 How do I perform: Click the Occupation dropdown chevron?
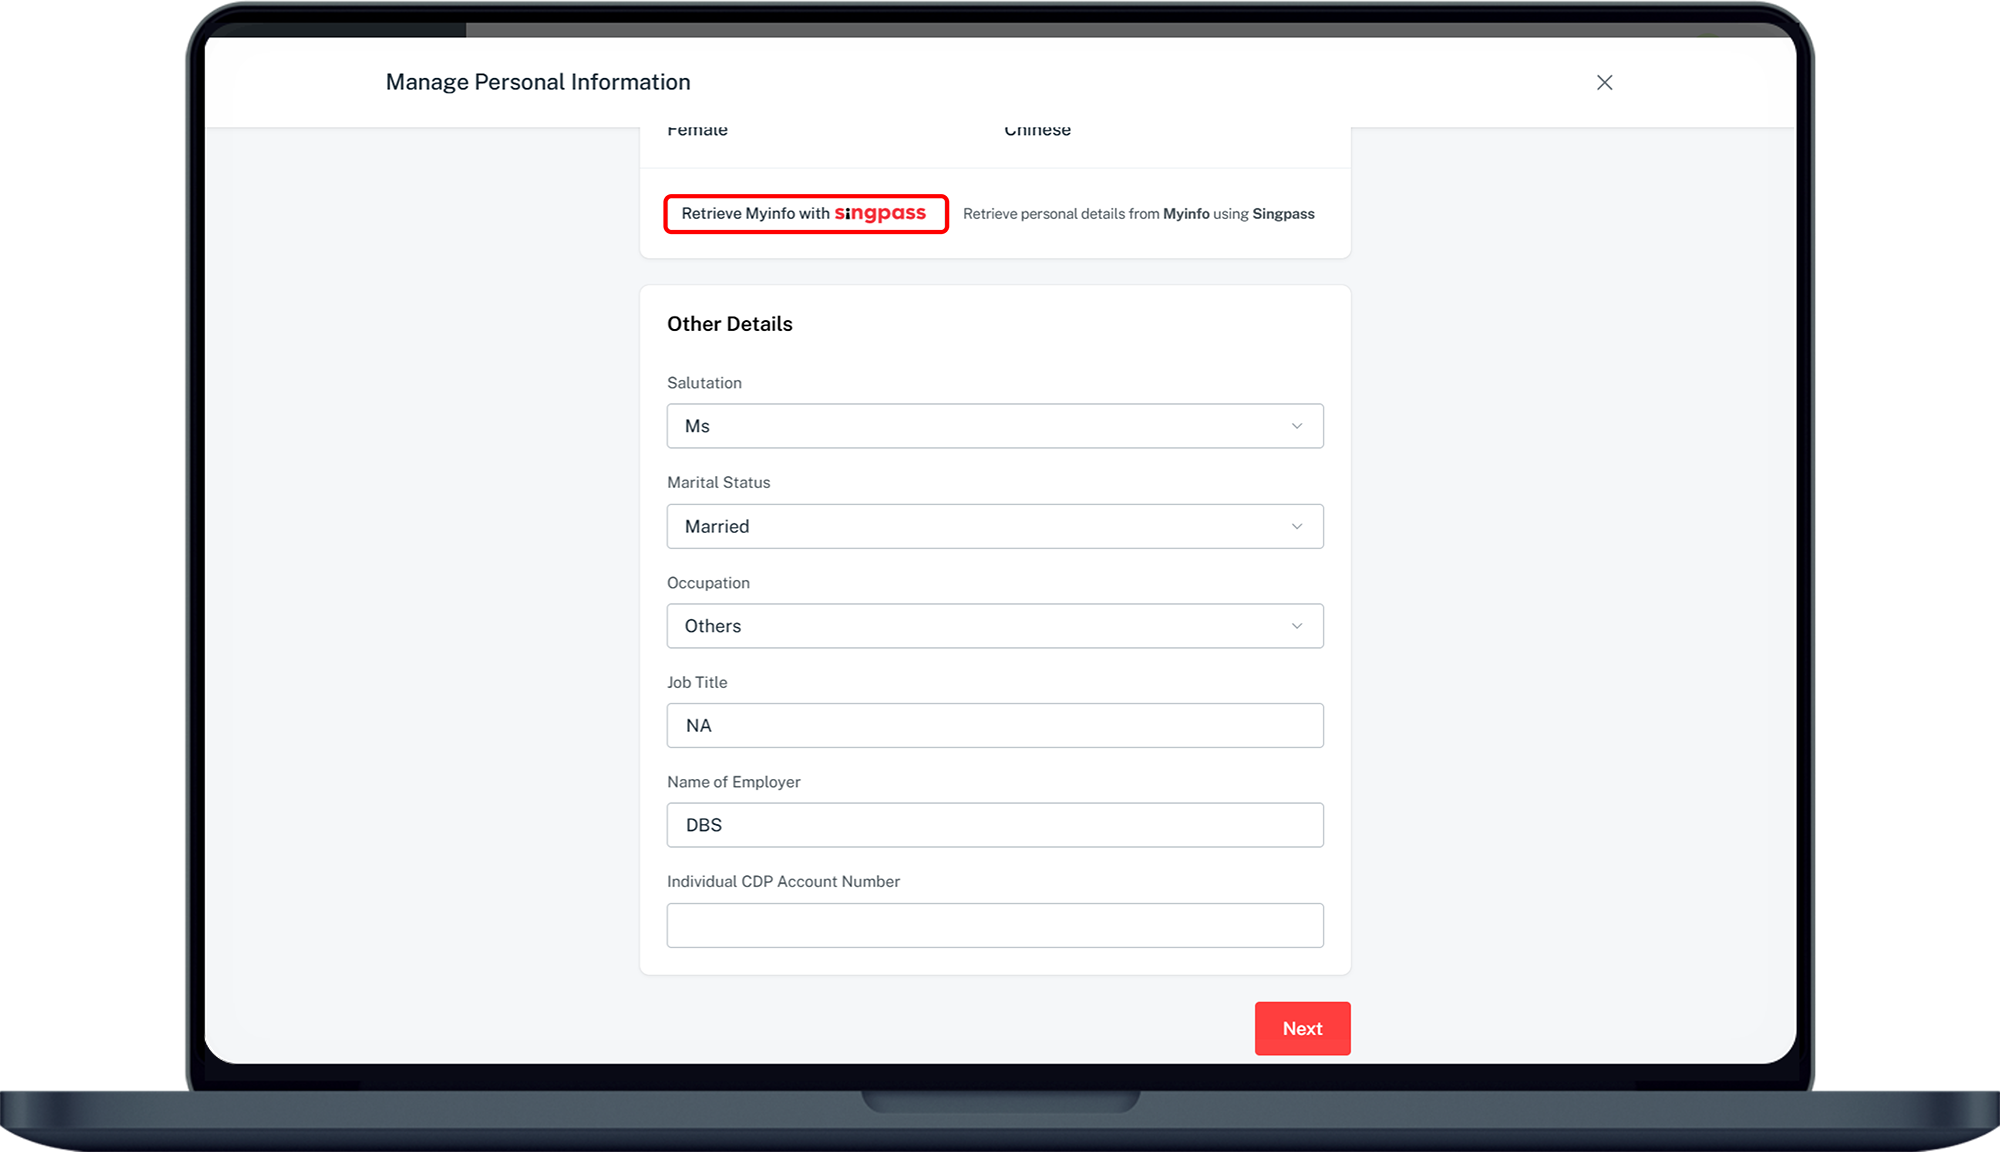pos(1297,626)
